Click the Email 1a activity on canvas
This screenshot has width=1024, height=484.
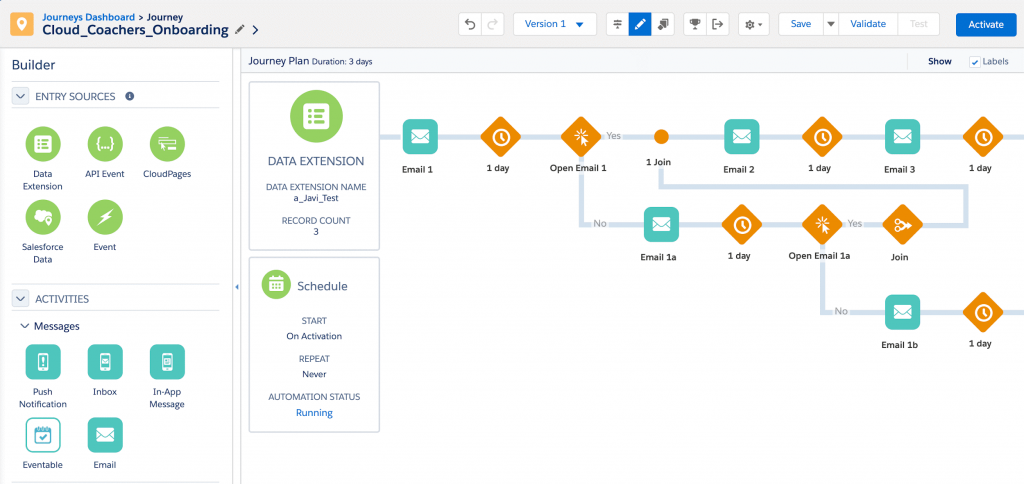pos(661,224)
